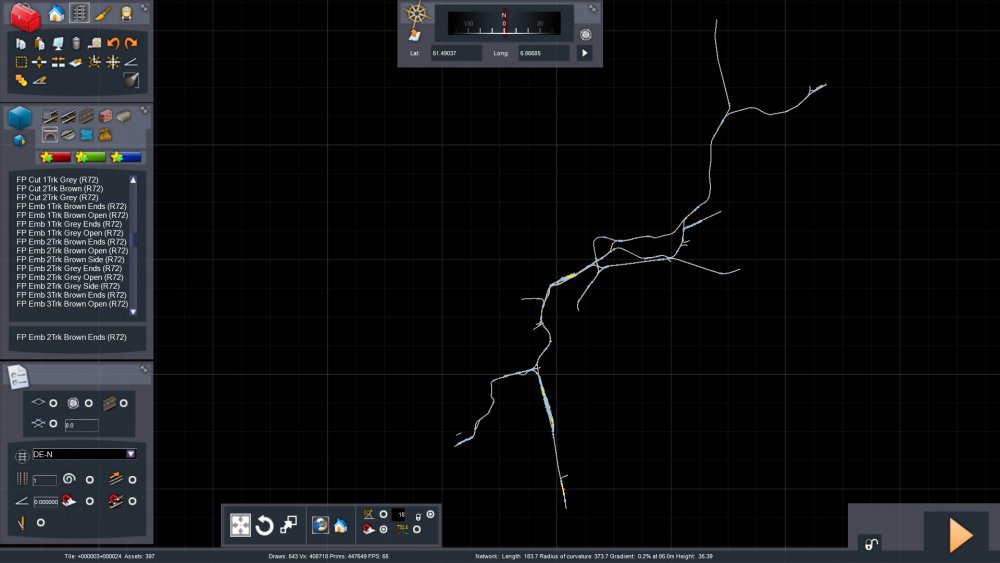
Task: Toggle the spiral easement option radio
Action: 89,480
